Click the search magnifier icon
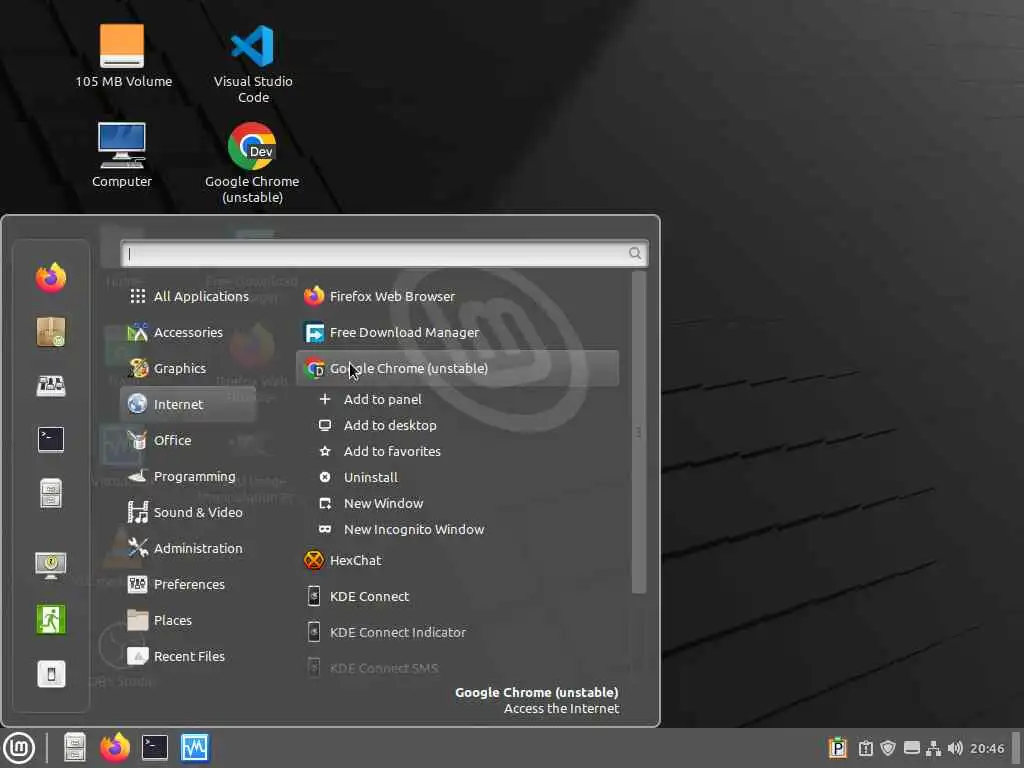 (x=635, y=253)
